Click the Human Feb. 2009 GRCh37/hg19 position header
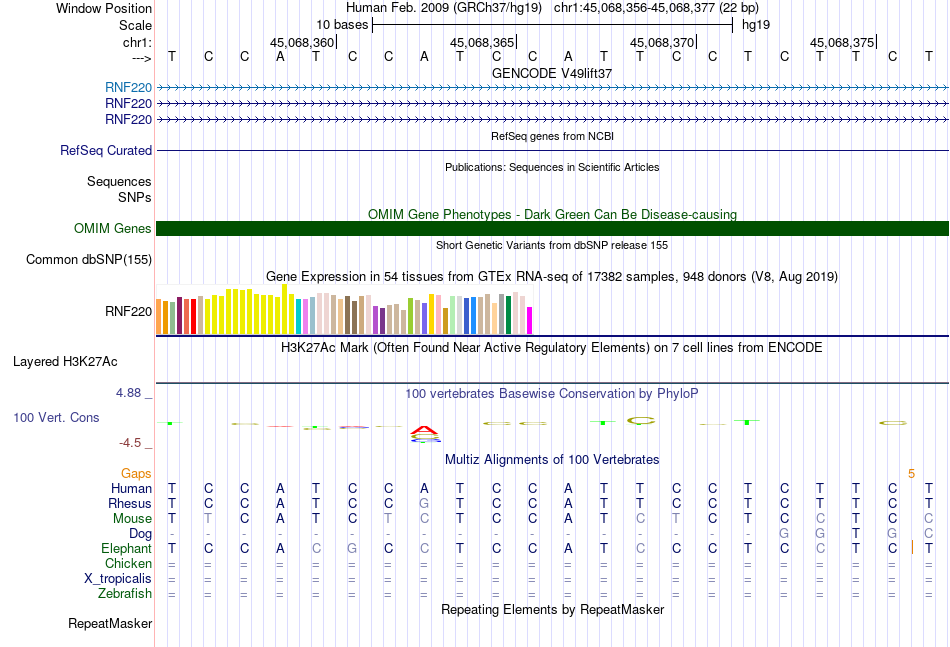 click(552, 8)
